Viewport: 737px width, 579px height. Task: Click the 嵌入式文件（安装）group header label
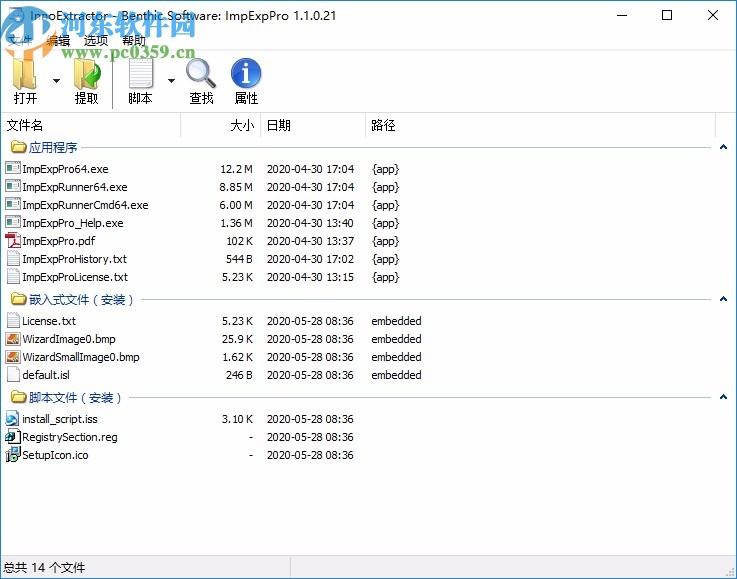(x=82, y=299)
